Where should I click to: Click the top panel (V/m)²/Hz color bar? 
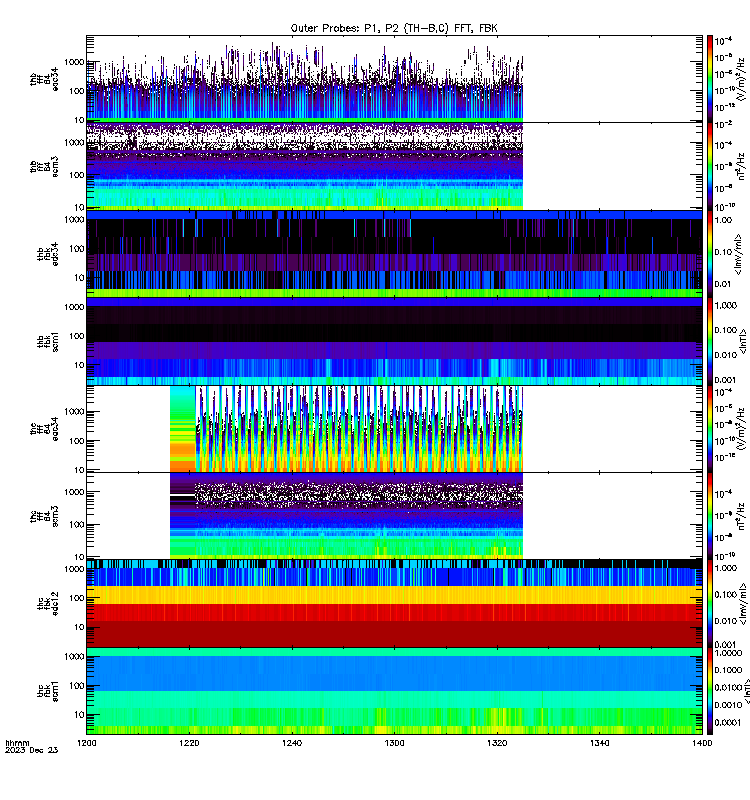tap(710, 79)
